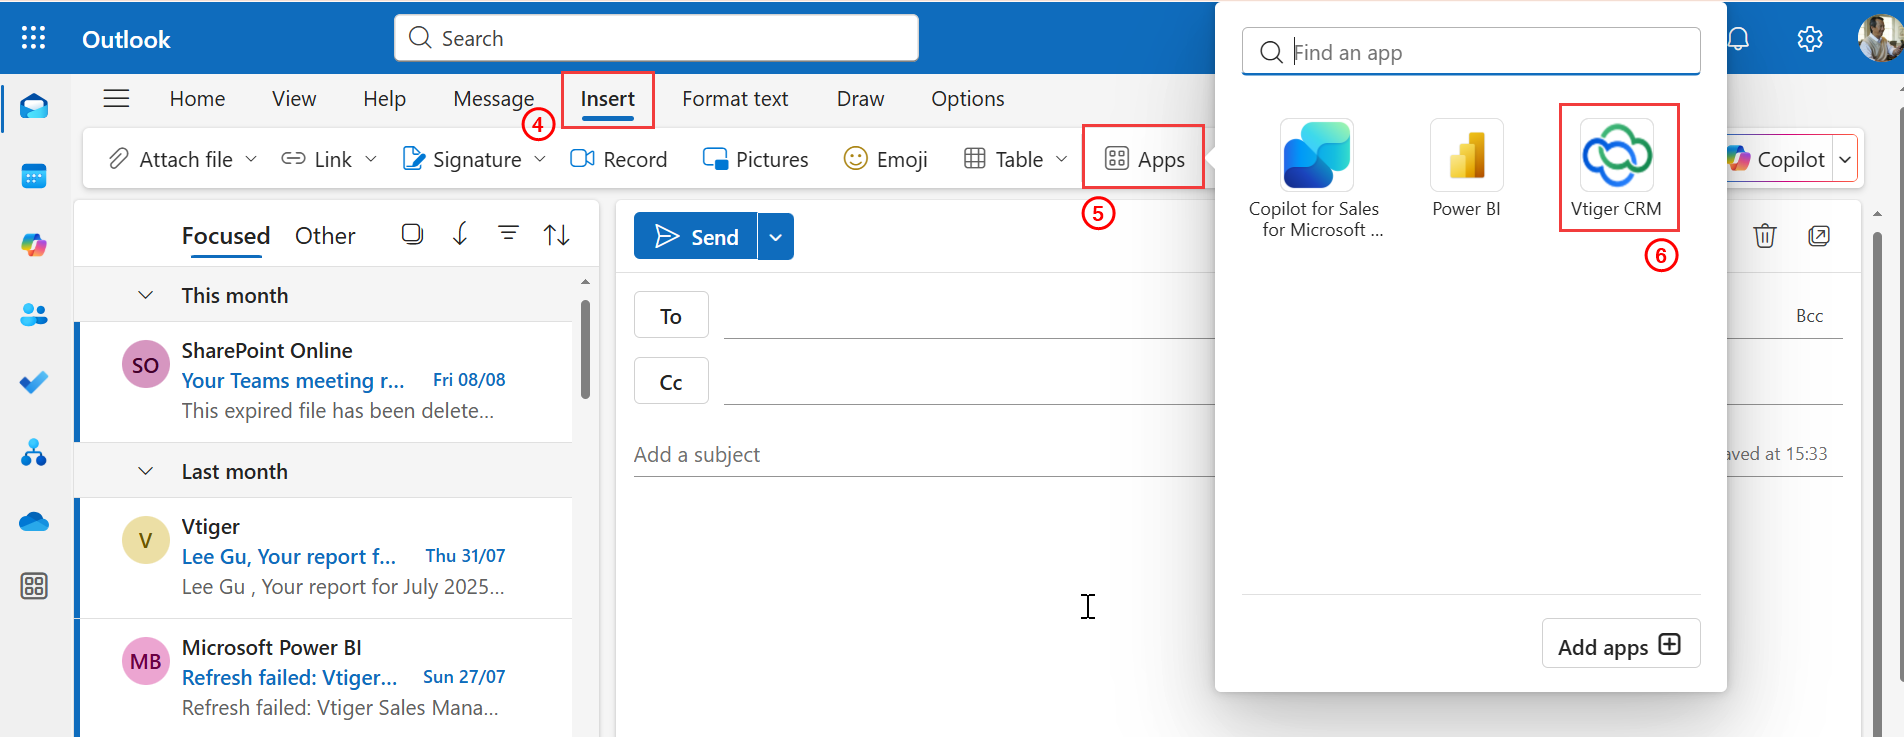Screen dimensions: 1904x737
Task: Collapse the This month group
Action: [146, 295]
